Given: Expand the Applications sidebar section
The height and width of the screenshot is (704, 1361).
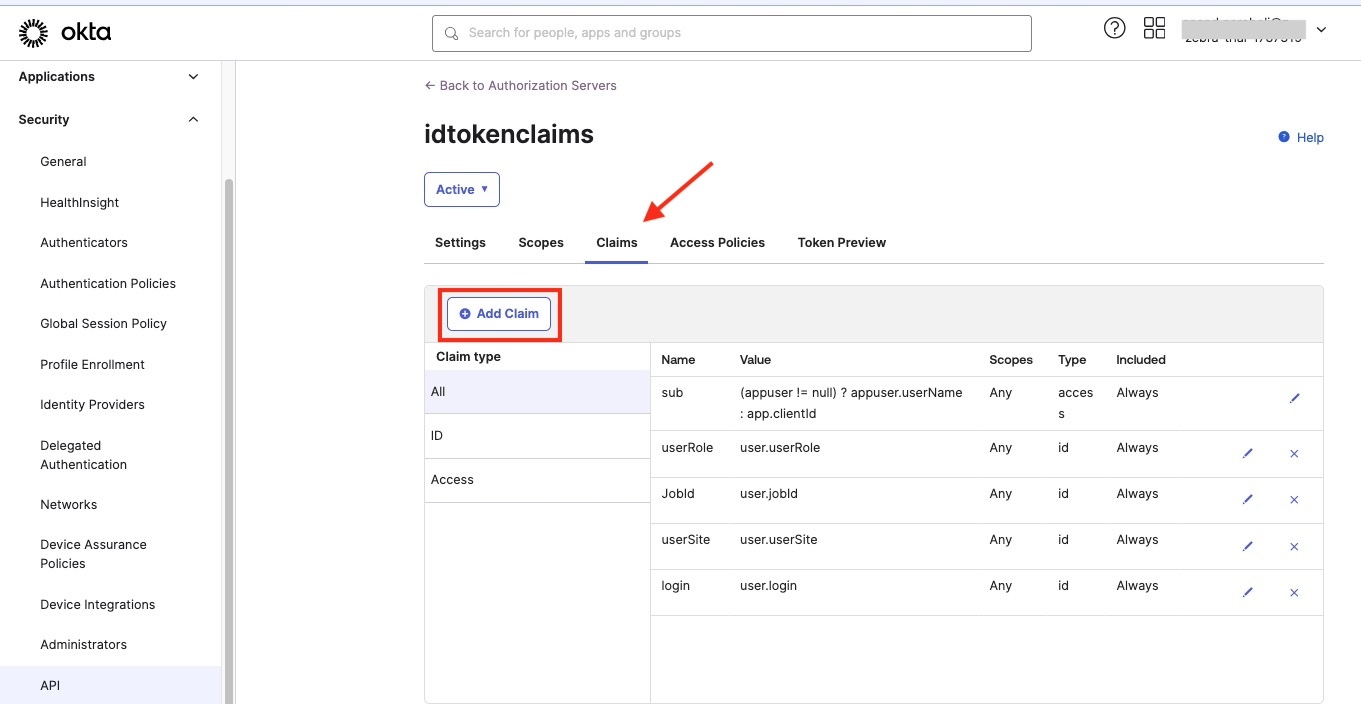Looking at the screenshot, I should [193, 77].
